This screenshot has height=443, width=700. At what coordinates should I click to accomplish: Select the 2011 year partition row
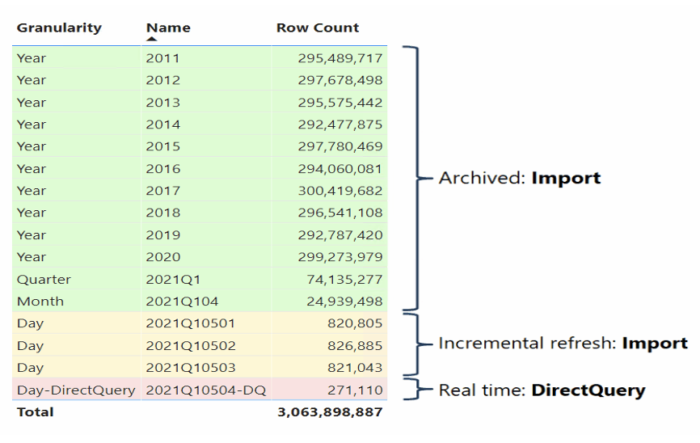(163, 58)
